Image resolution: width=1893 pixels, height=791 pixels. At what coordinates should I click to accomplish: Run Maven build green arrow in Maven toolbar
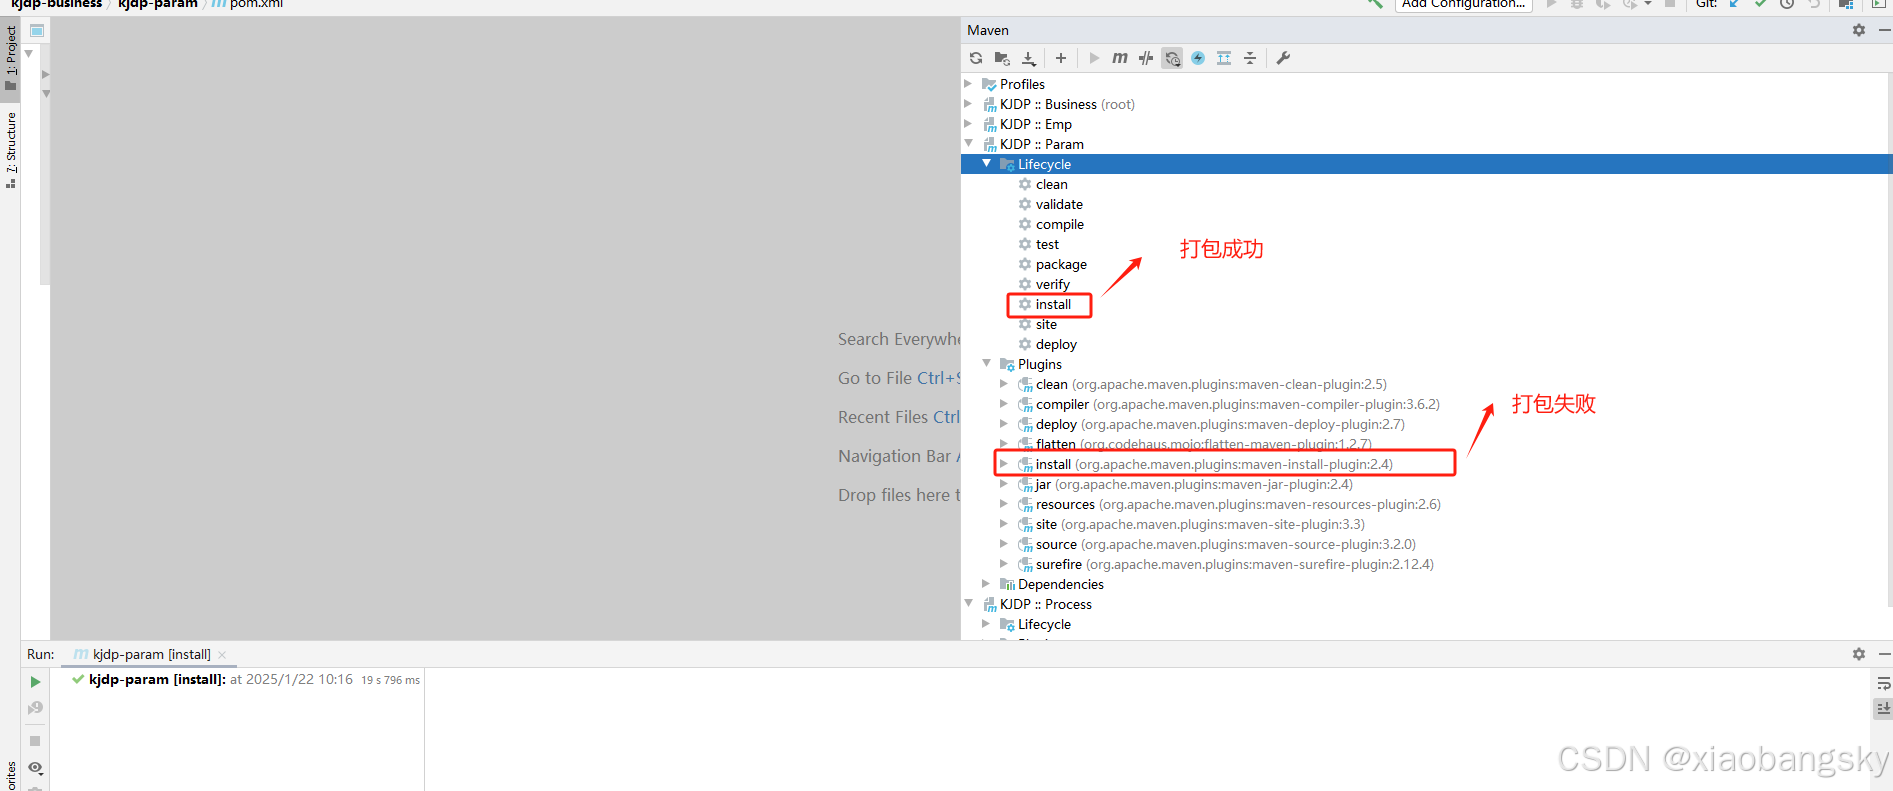tap(1094, 58)
